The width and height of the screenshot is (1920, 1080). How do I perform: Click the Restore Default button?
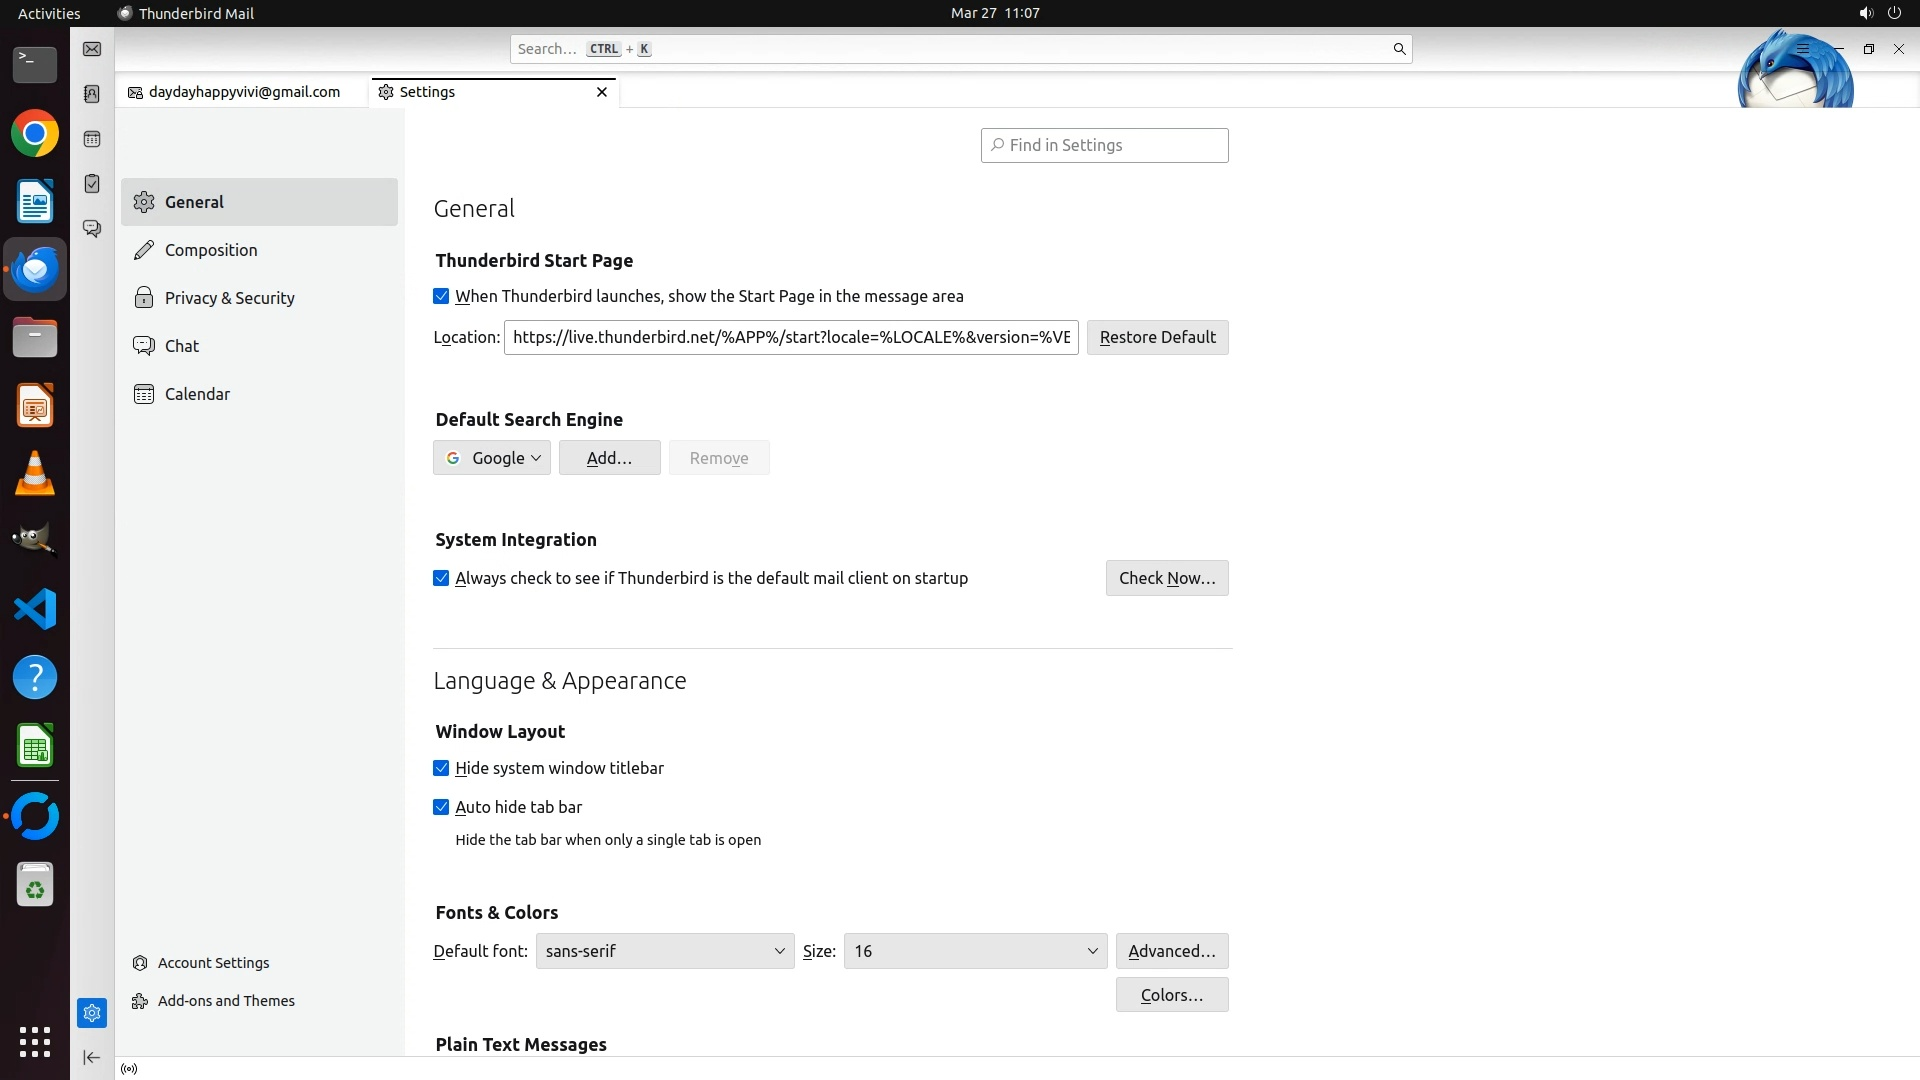1157,337
